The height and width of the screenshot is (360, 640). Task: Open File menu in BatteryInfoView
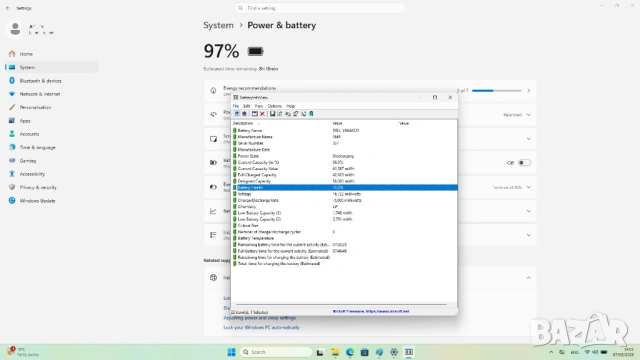tap(236, 106)
